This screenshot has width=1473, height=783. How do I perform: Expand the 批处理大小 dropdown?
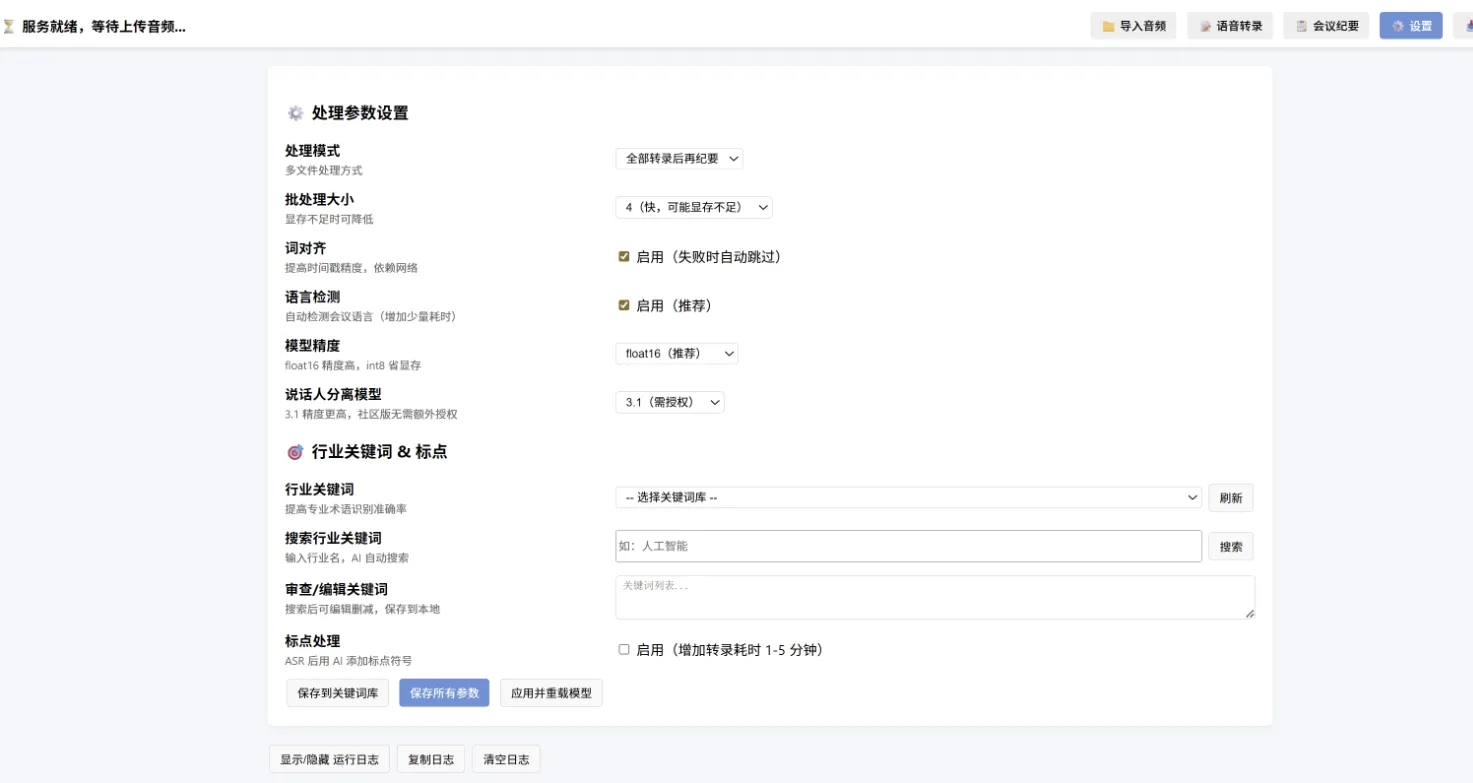point(694,207)
